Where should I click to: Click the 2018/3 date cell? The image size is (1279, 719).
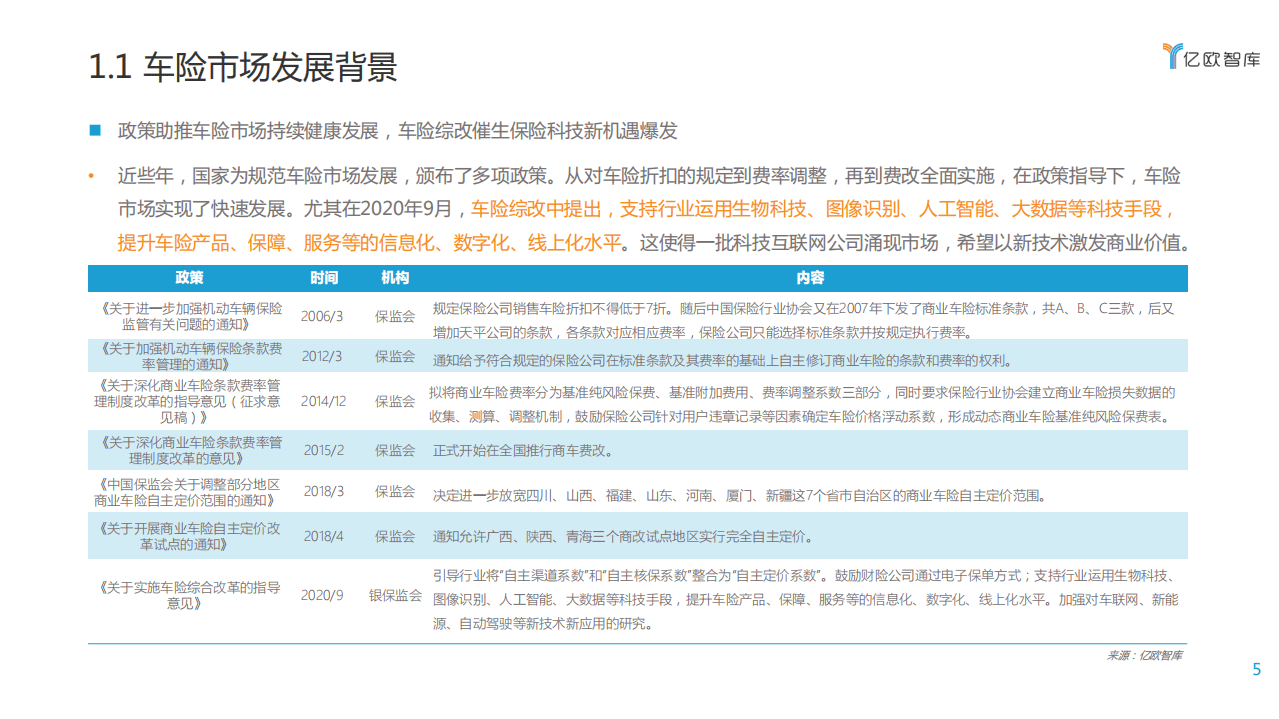point(324,491)
